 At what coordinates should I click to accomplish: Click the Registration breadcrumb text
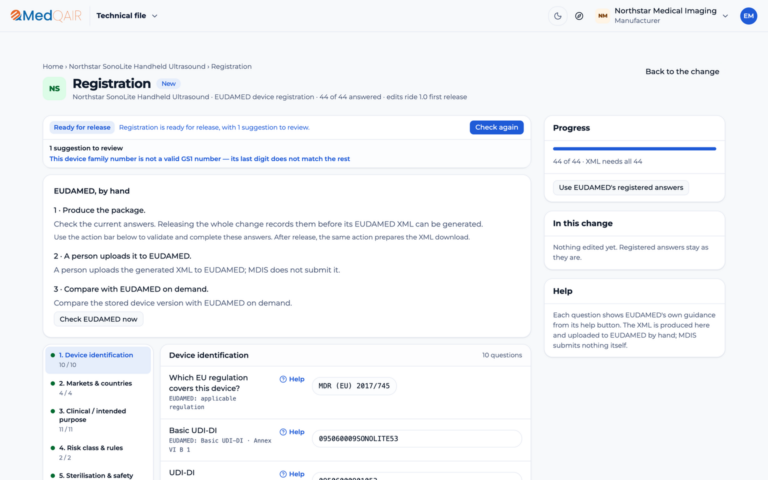[231, 67]
